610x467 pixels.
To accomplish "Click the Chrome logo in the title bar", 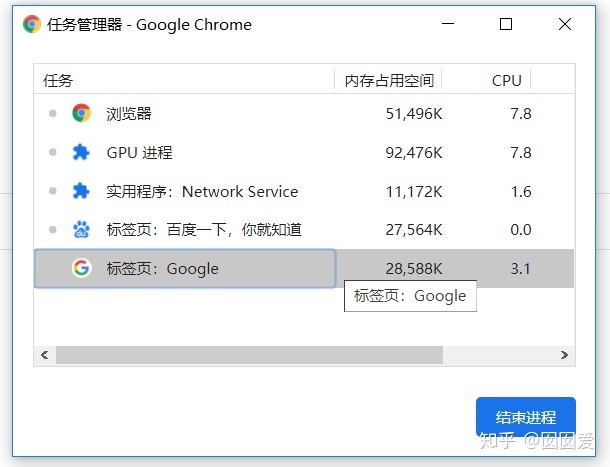I will 32,24.
